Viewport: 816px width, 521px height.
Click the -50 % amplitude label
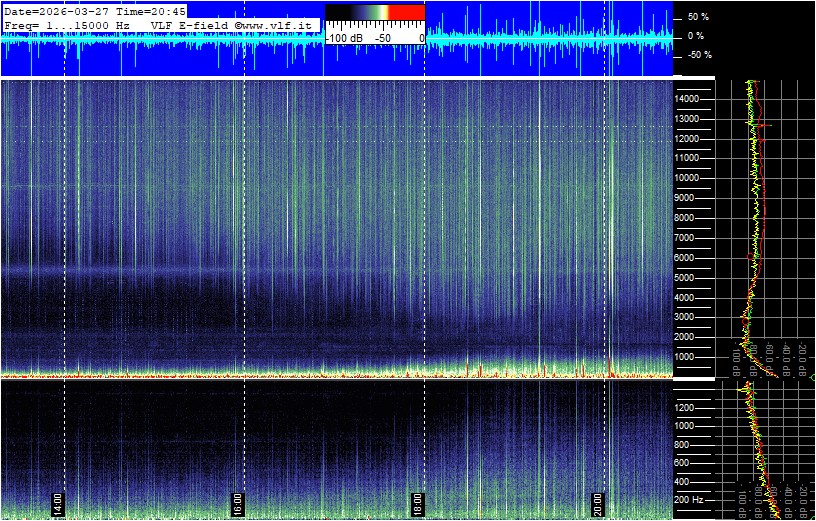[x=698, y=55]
